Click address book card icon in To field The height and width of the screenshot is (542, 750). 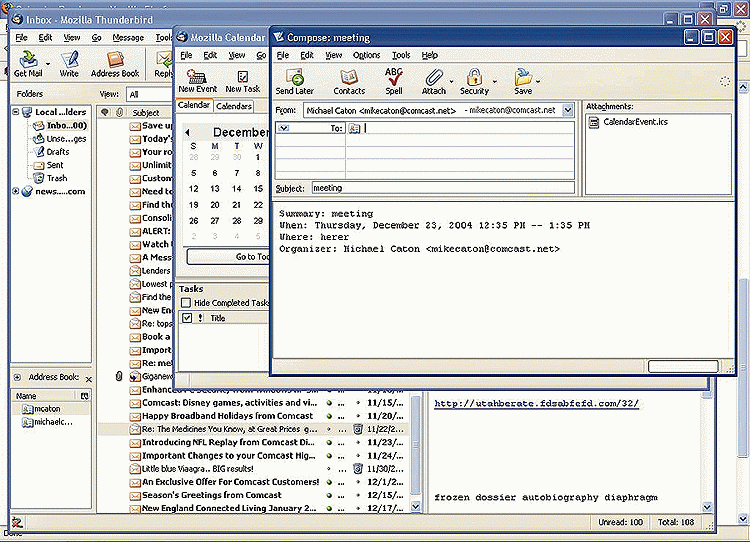354,128
